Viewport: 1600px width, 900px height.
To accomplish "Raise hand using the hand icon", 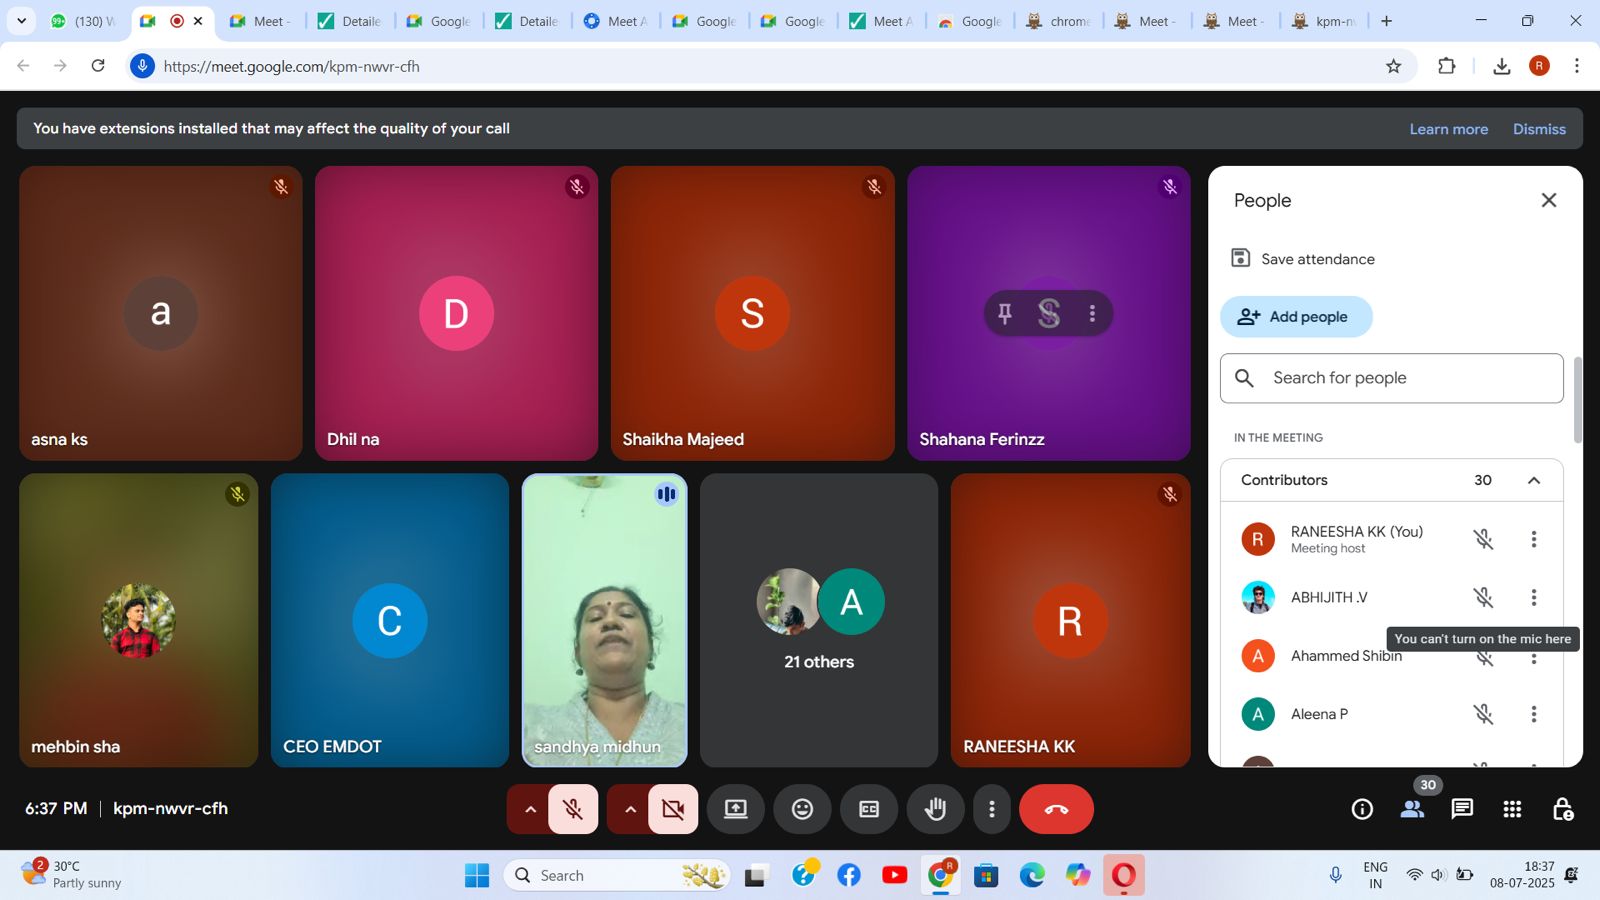I will click(935, 809).
